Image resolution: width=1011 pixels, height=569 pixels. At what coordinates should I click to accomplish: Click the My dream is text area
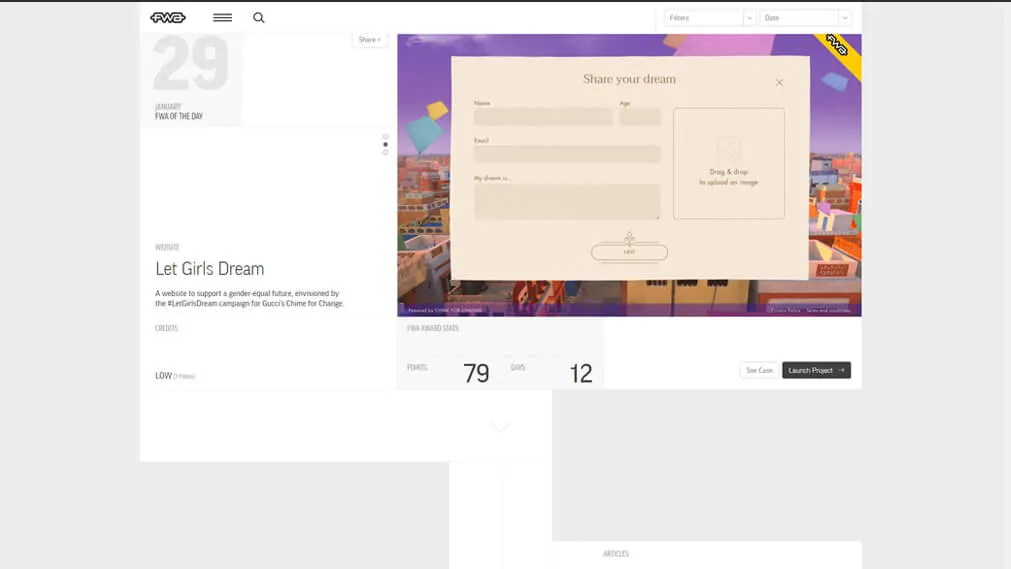(567, 201)
